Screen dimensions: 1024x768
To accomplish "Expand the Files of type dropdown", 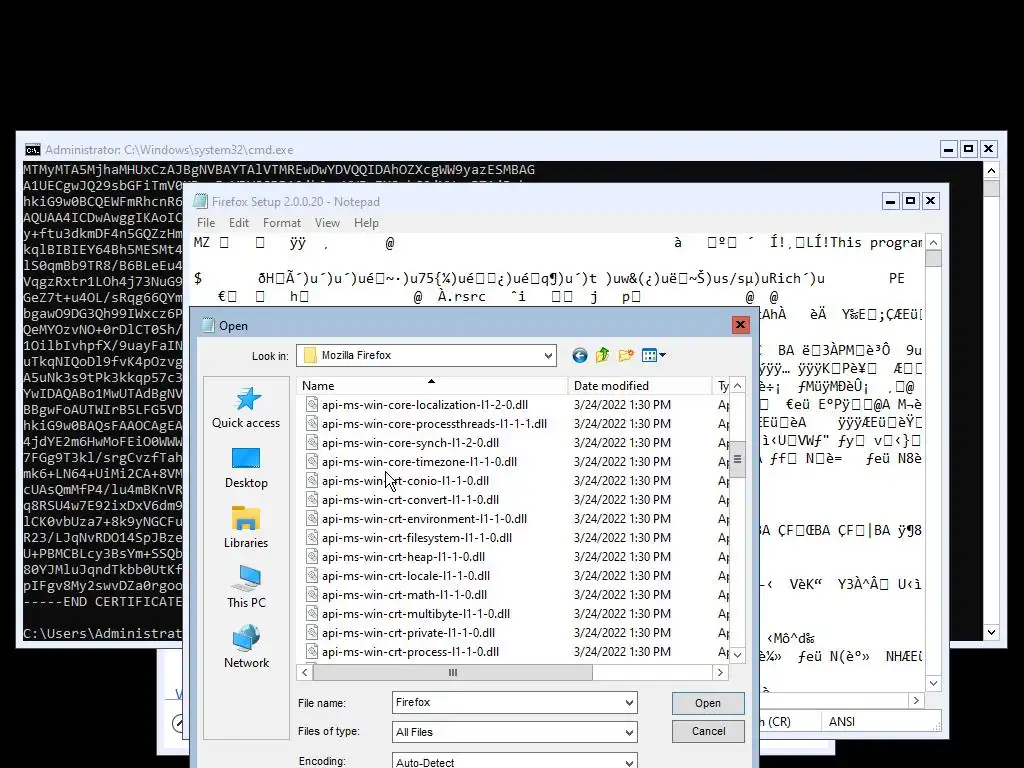I will click(629, 732).
